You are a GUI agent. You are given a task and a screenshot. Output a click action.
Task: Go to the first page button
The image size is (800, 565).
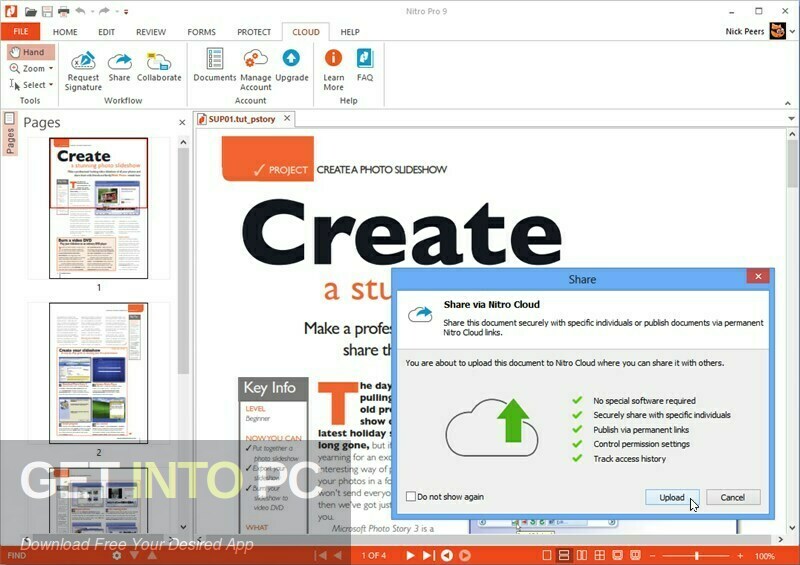click(x=320, y=555)
